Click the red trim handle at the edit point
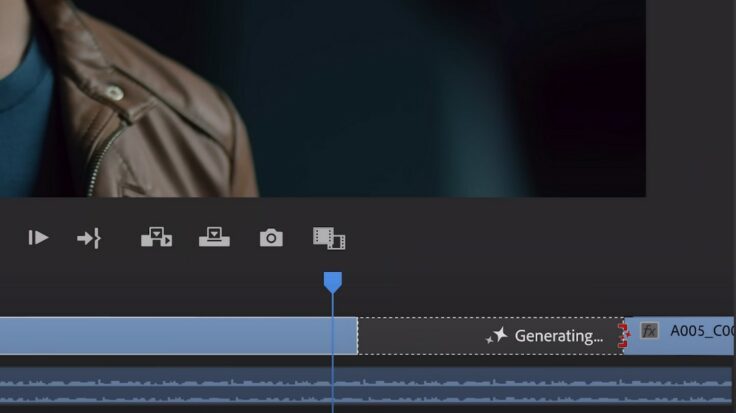This screenshot has height=413, width=736. pyautogui.click(x=623, y=336)
